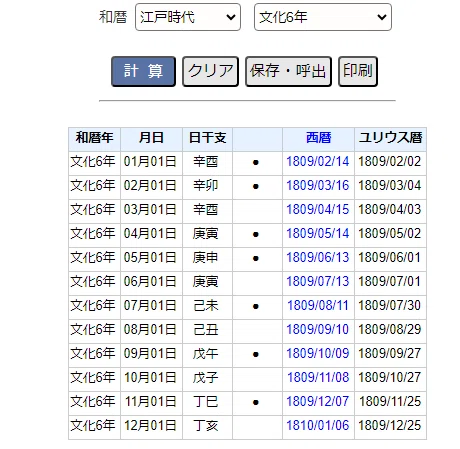Open the 文化6年 year dropdown
Screen dimensions: 460x449
[x=323, y=17]
